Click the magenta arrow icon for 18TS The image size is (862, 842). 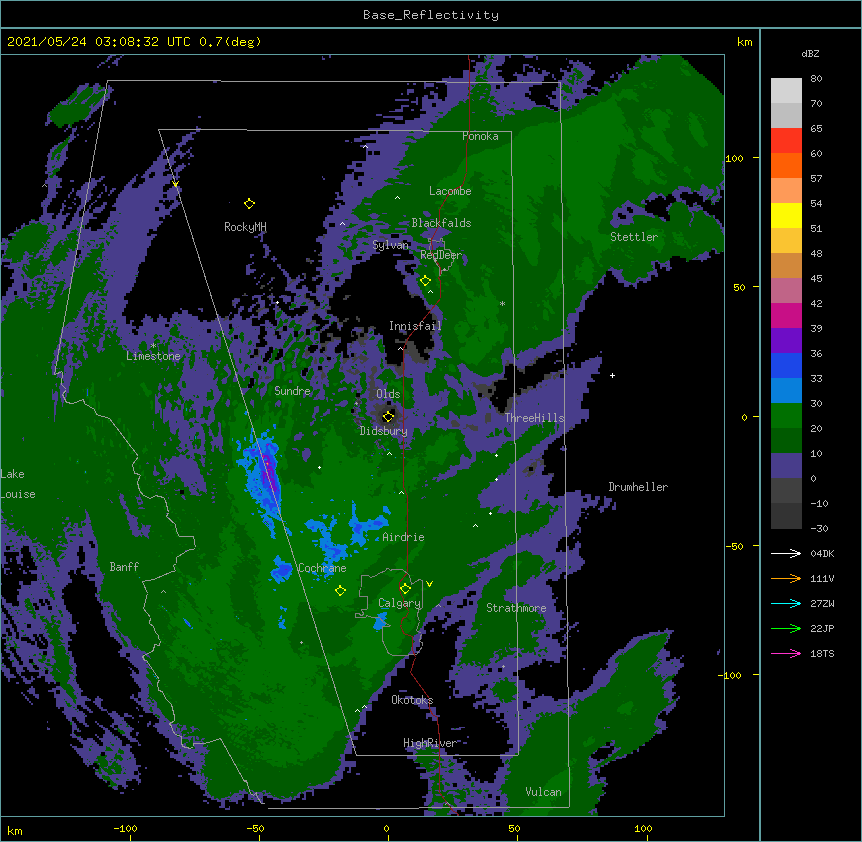(x=786, y=653)
